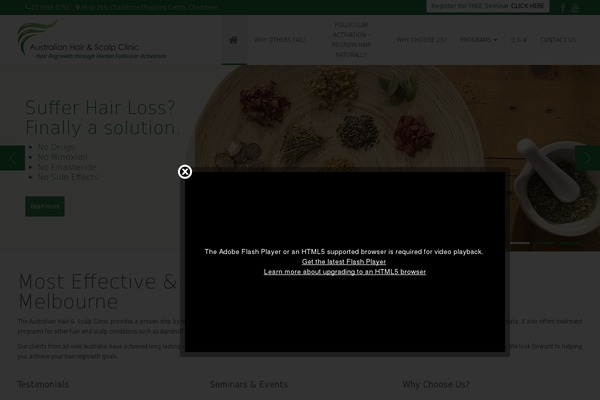Screen dimensions: 600x400
Task: Open Why Choose Us? menu item
Action: click(x=421, y=40)
